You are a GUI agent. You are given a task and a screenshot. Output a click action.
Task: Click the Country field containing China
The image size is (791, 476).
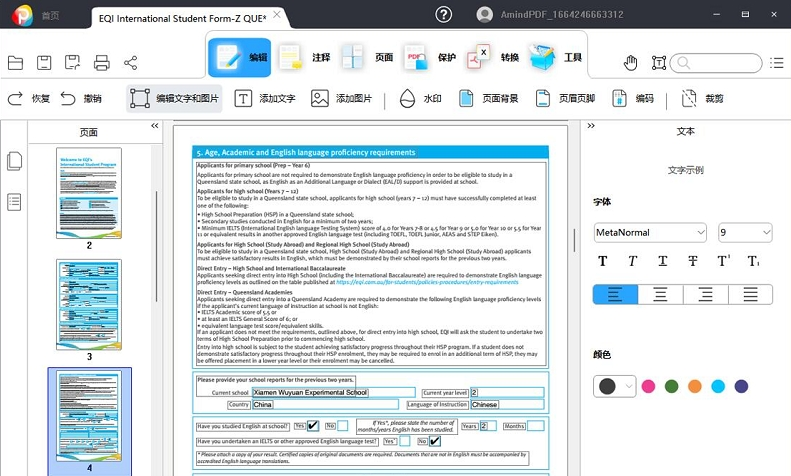325,404
